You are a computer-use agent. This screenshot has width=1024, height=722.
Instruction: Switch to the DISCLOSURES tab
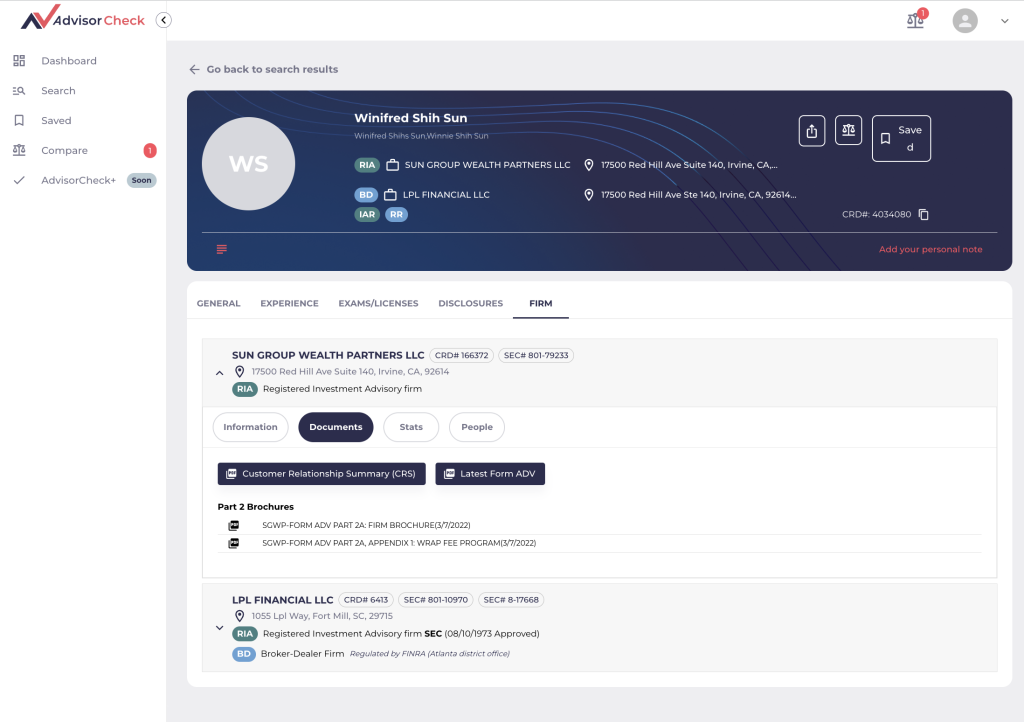point(470,303)
